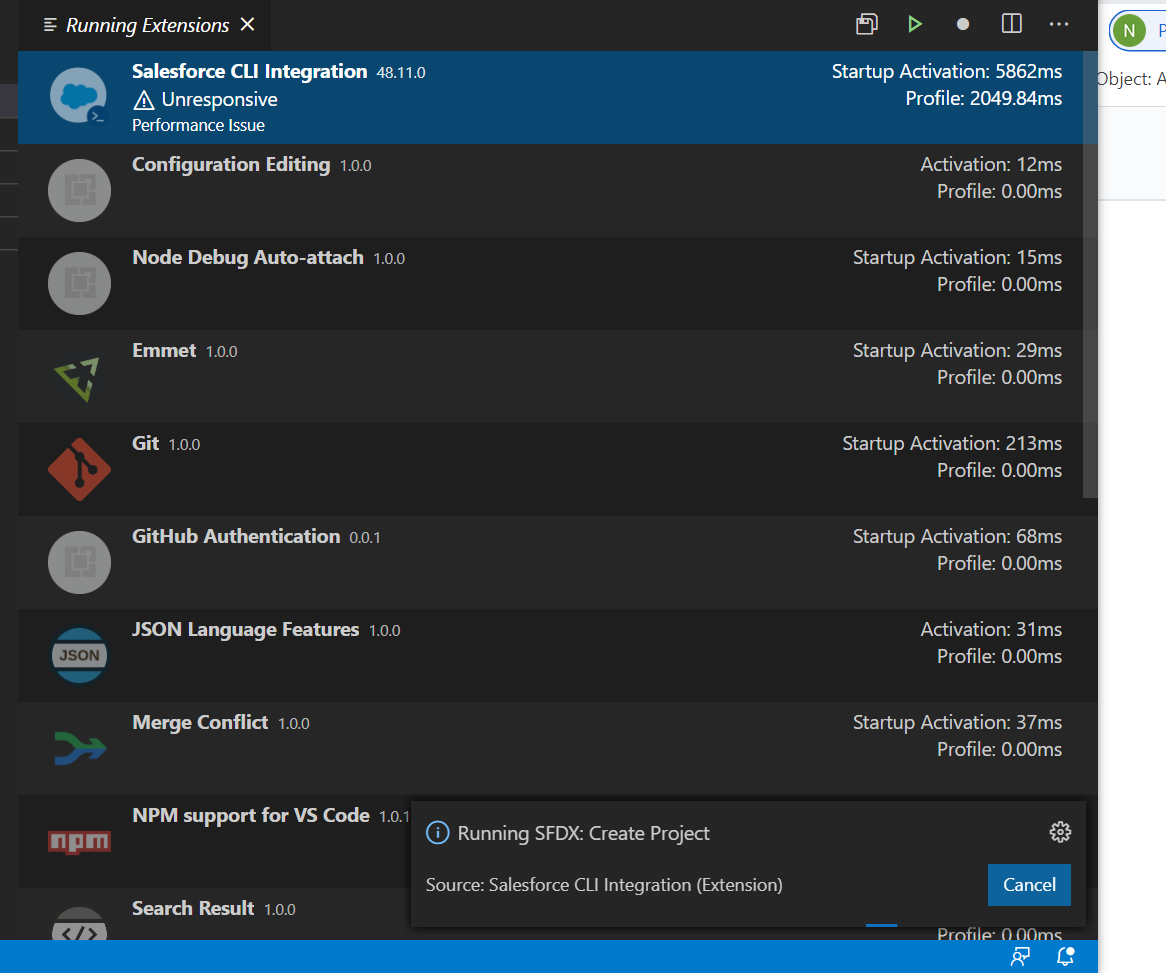Select the GitHub Authentication title

tap(236, 536)
